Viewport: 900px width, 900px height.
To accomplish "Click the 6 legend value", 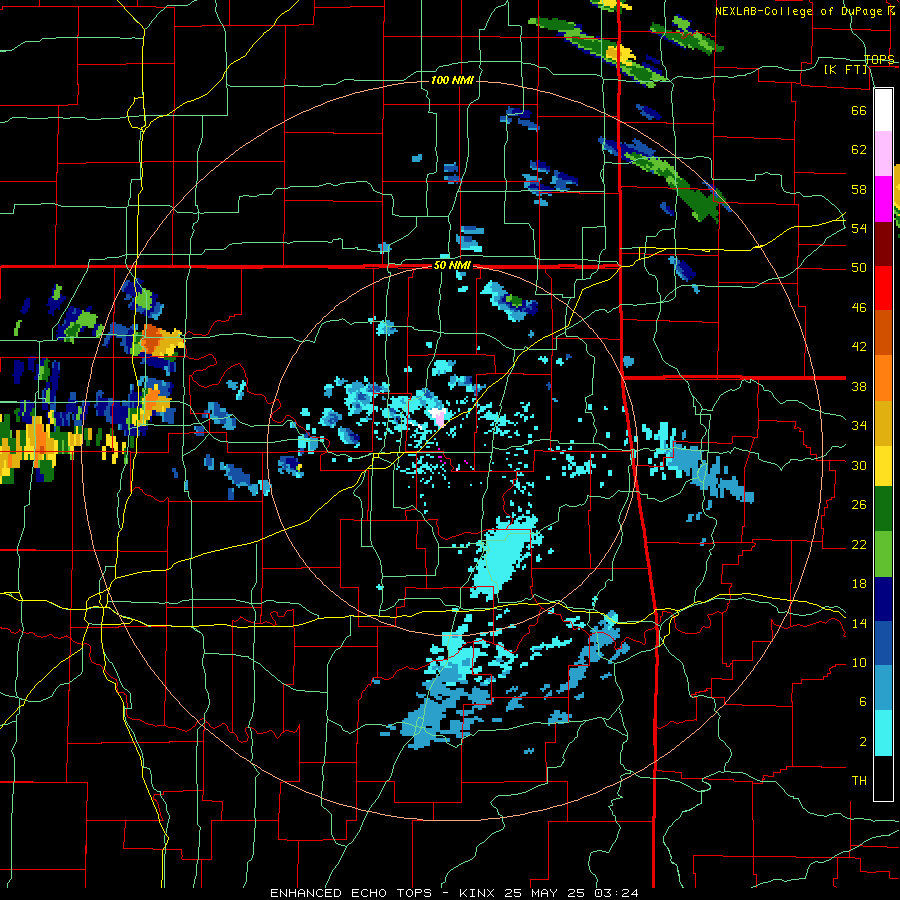I will [x=863, y=702].
